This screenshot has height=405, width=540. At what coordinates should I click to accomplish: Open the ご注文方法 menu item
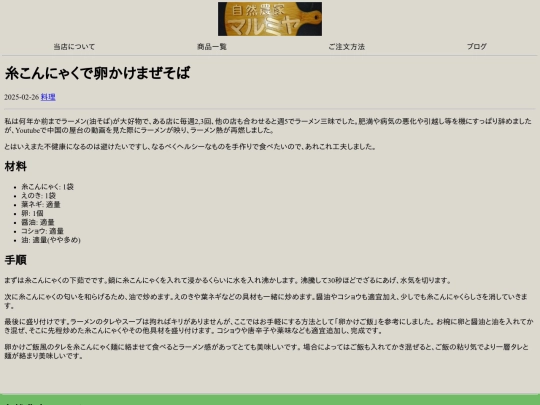[x=346, y=47]
